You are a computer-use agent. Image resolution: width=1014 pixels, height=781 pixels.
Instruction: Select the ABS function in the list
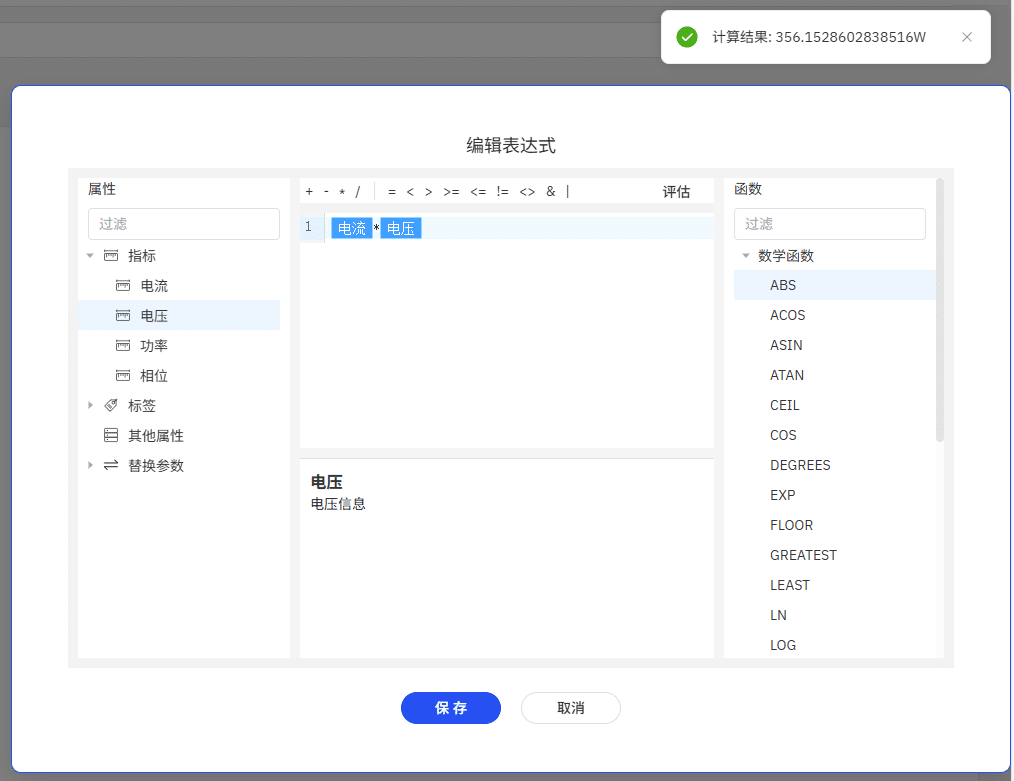pos(783,285)
